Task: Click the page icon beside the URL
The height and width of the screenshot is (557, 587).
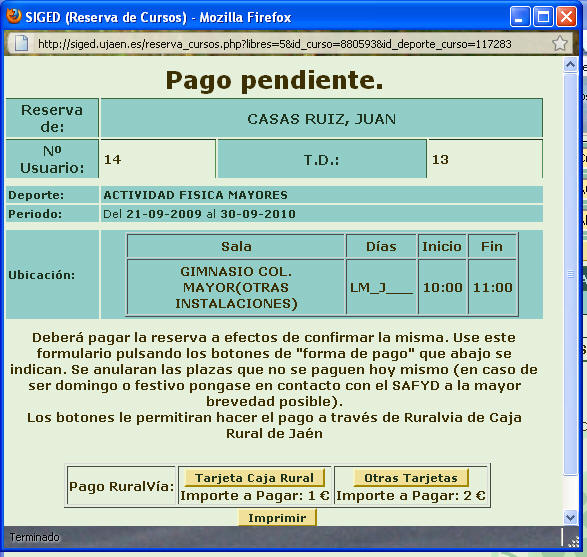Action: [21, 43]
